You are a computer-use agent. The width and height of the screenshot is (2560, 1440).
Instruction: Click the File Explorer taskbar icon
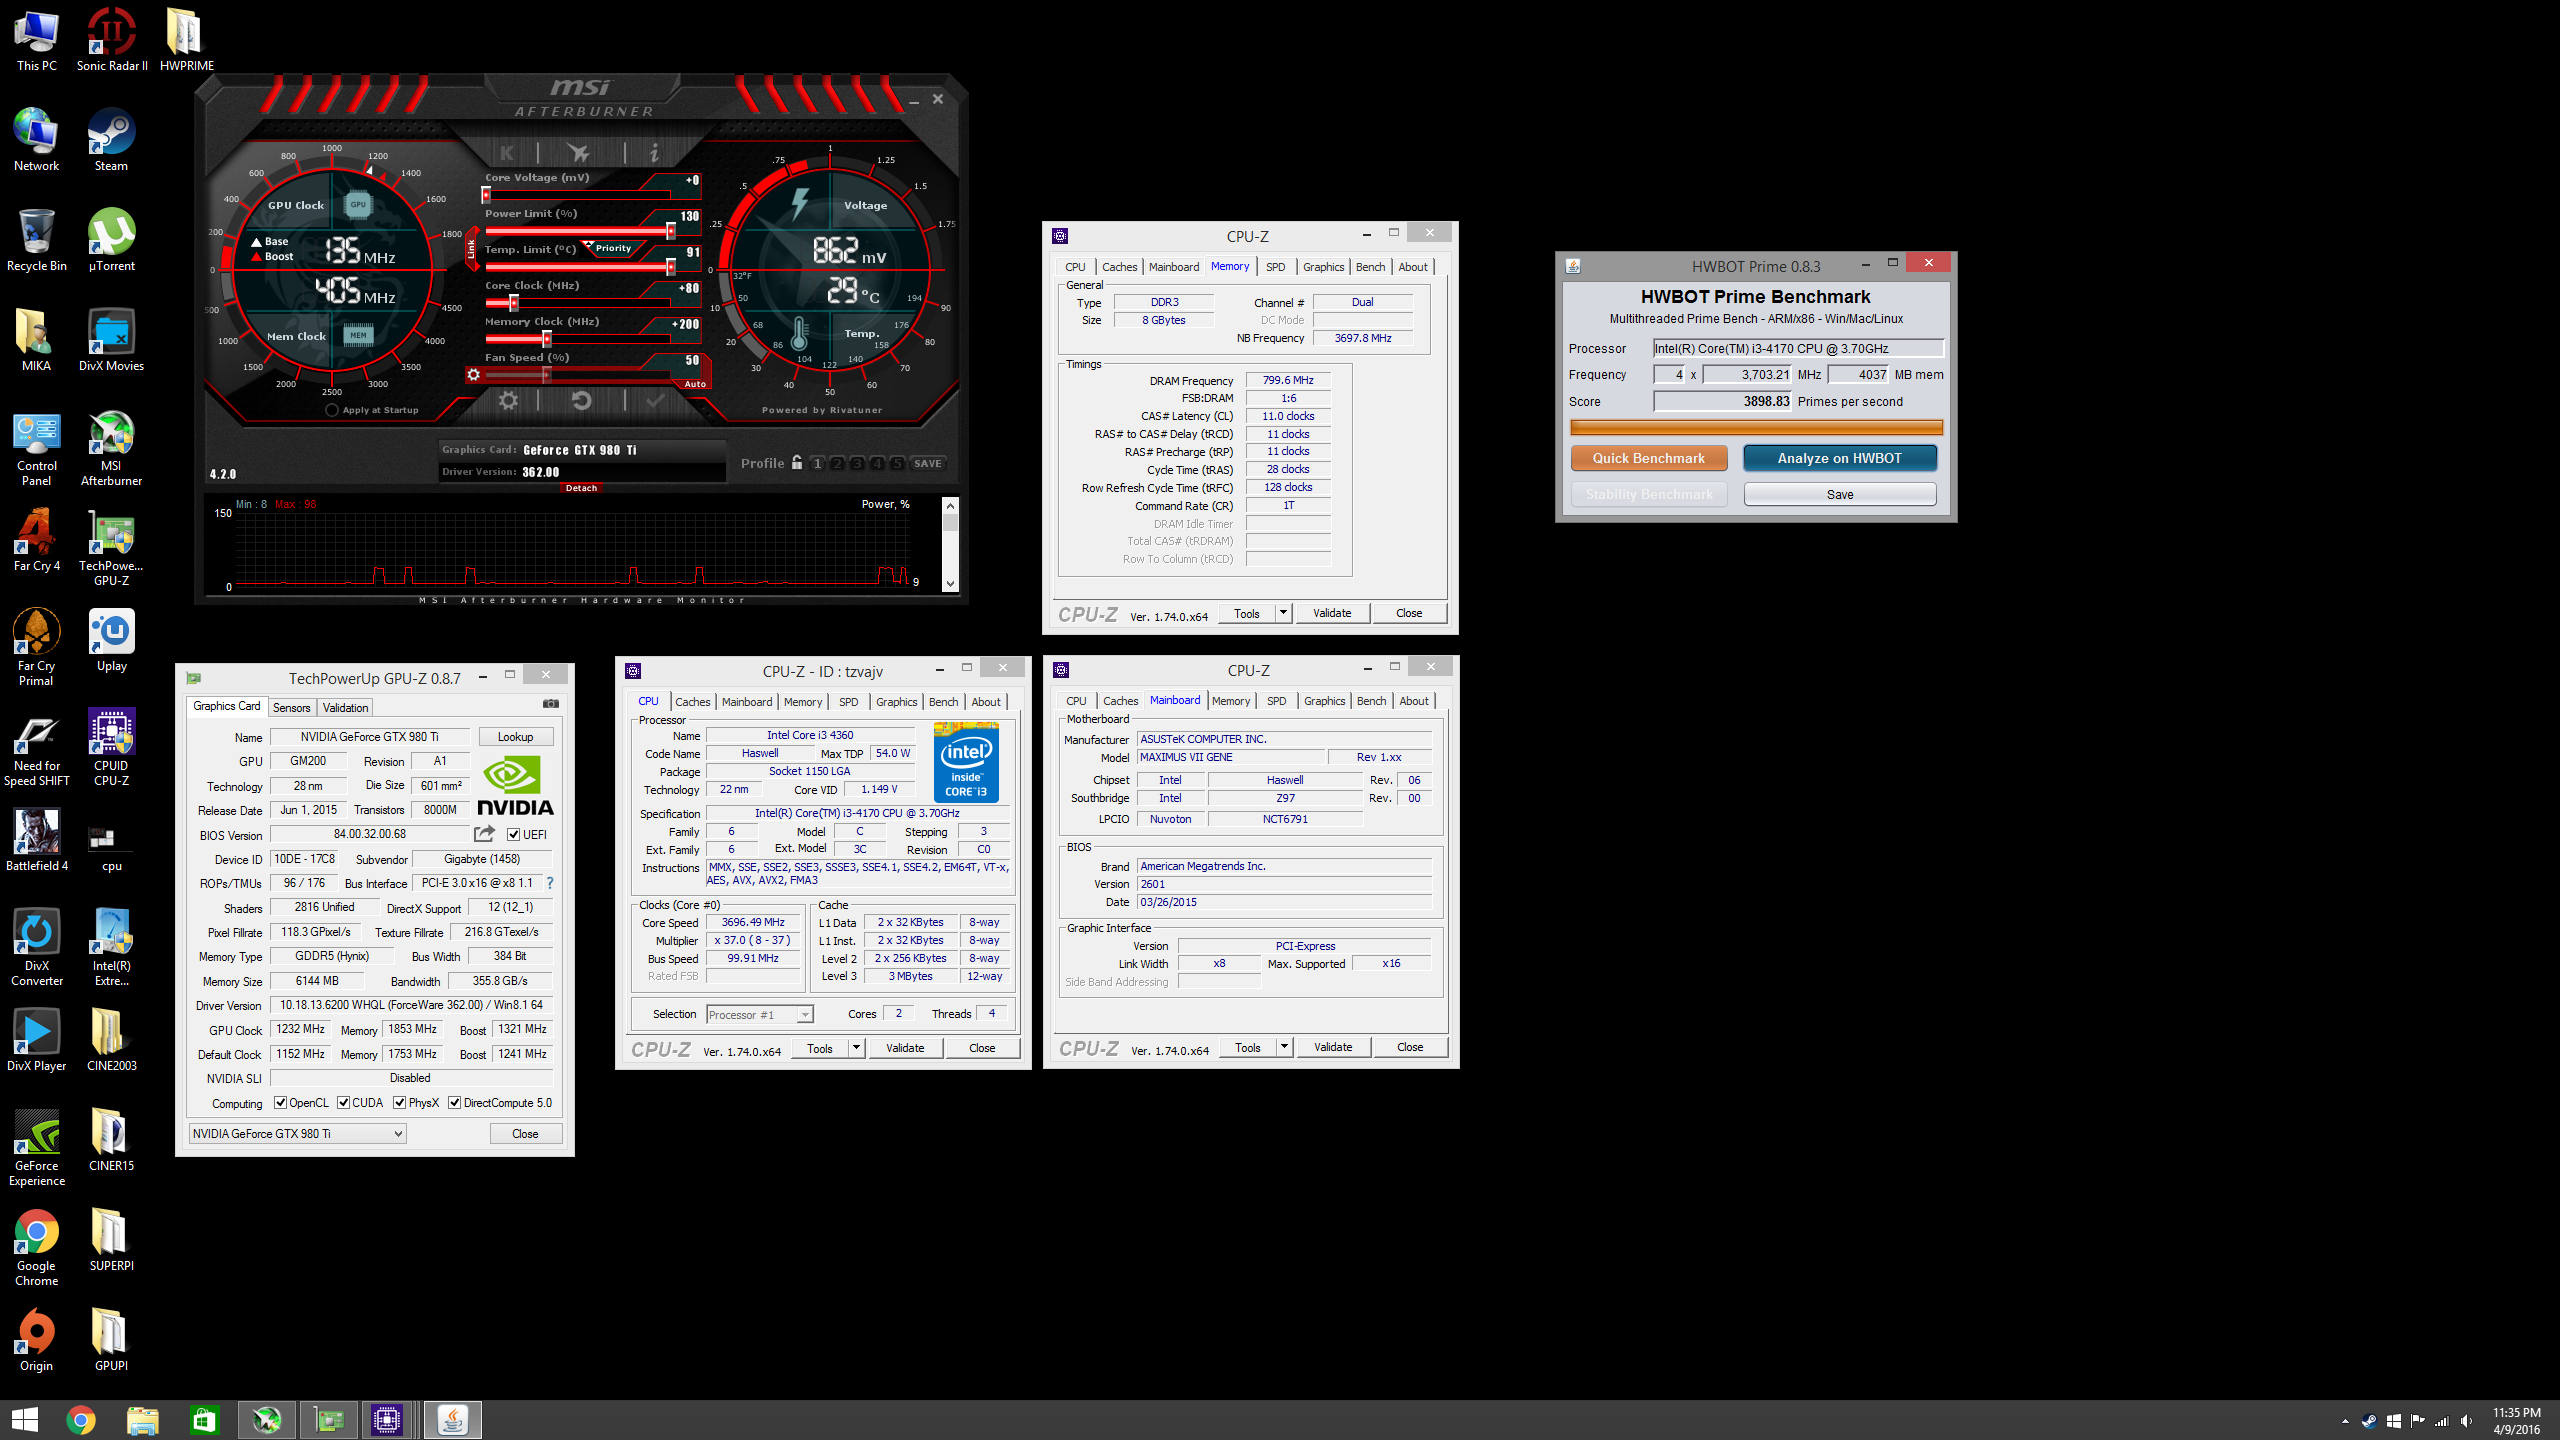pyautogui.click(x=142, y=1419)
